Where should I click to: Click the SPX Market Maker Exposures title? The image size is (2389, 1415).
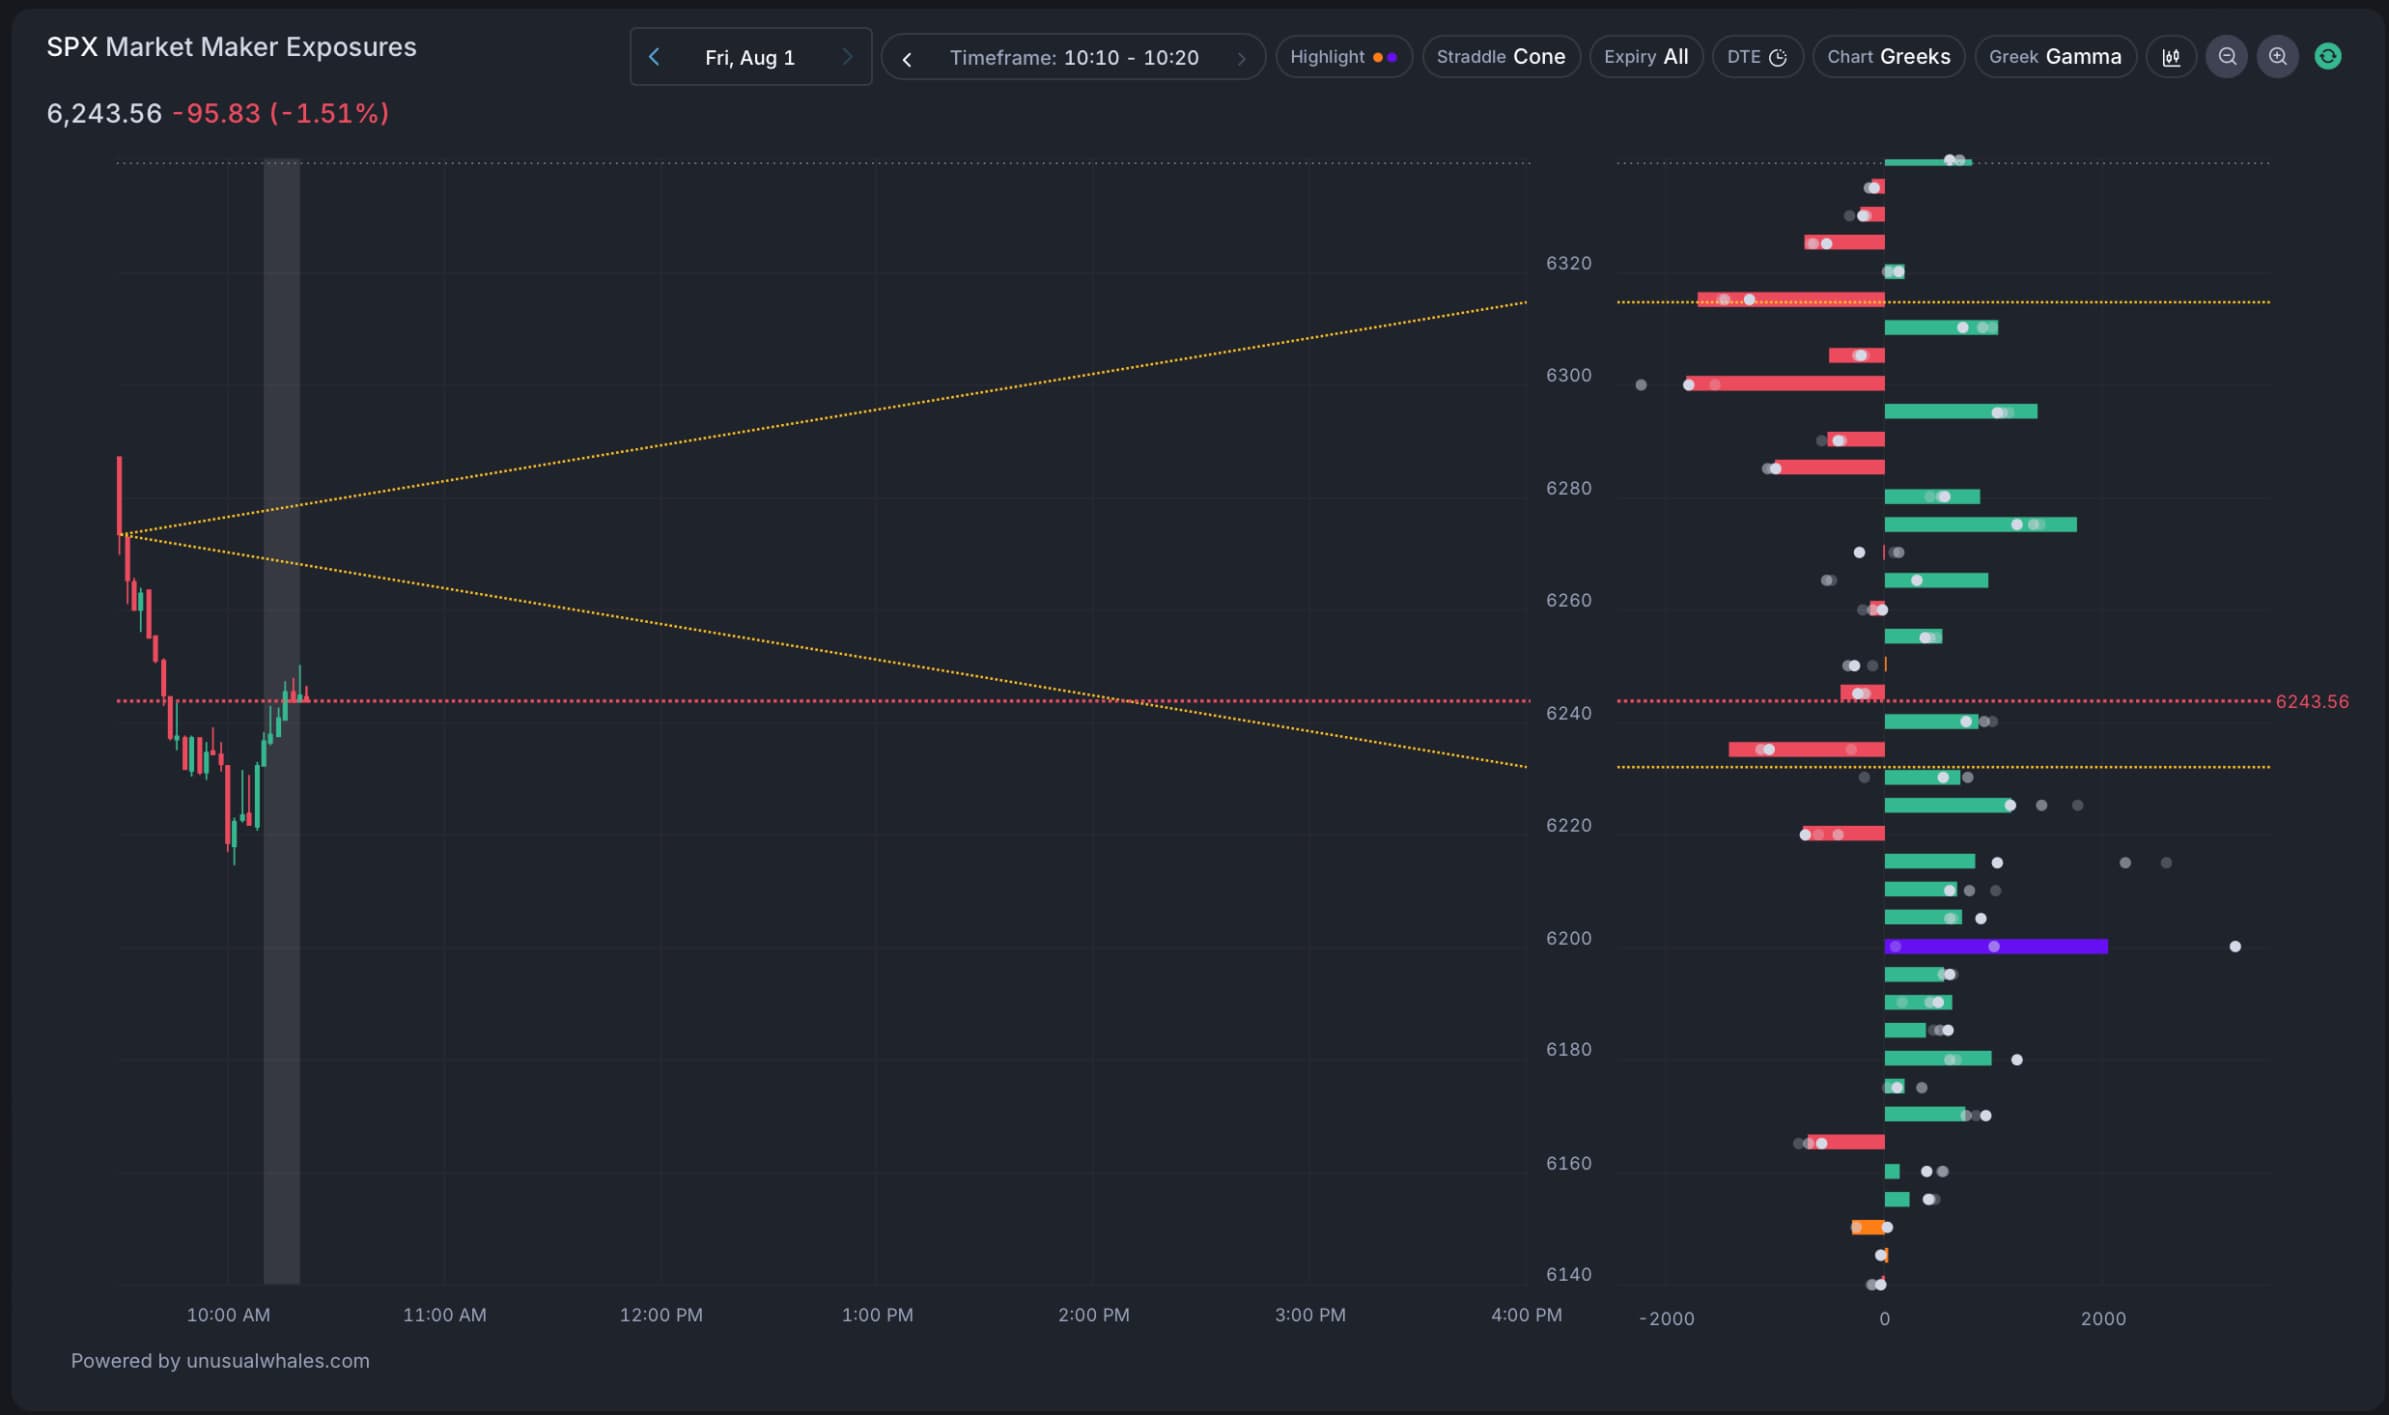pyautogui.click(x=231, y=47)
